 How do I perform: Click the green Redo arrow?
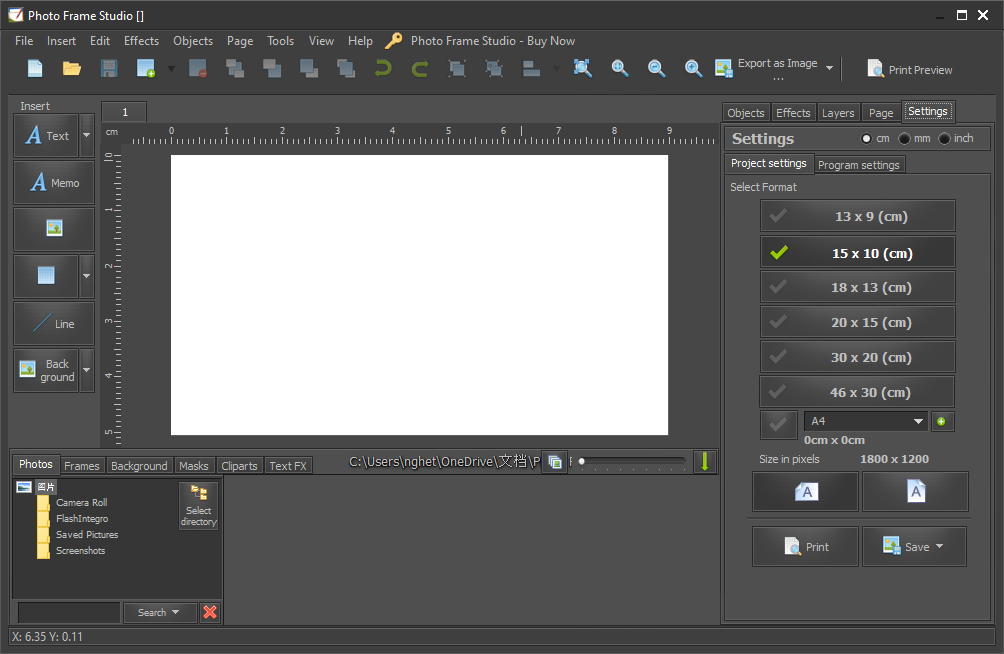[x=420, y=68]
